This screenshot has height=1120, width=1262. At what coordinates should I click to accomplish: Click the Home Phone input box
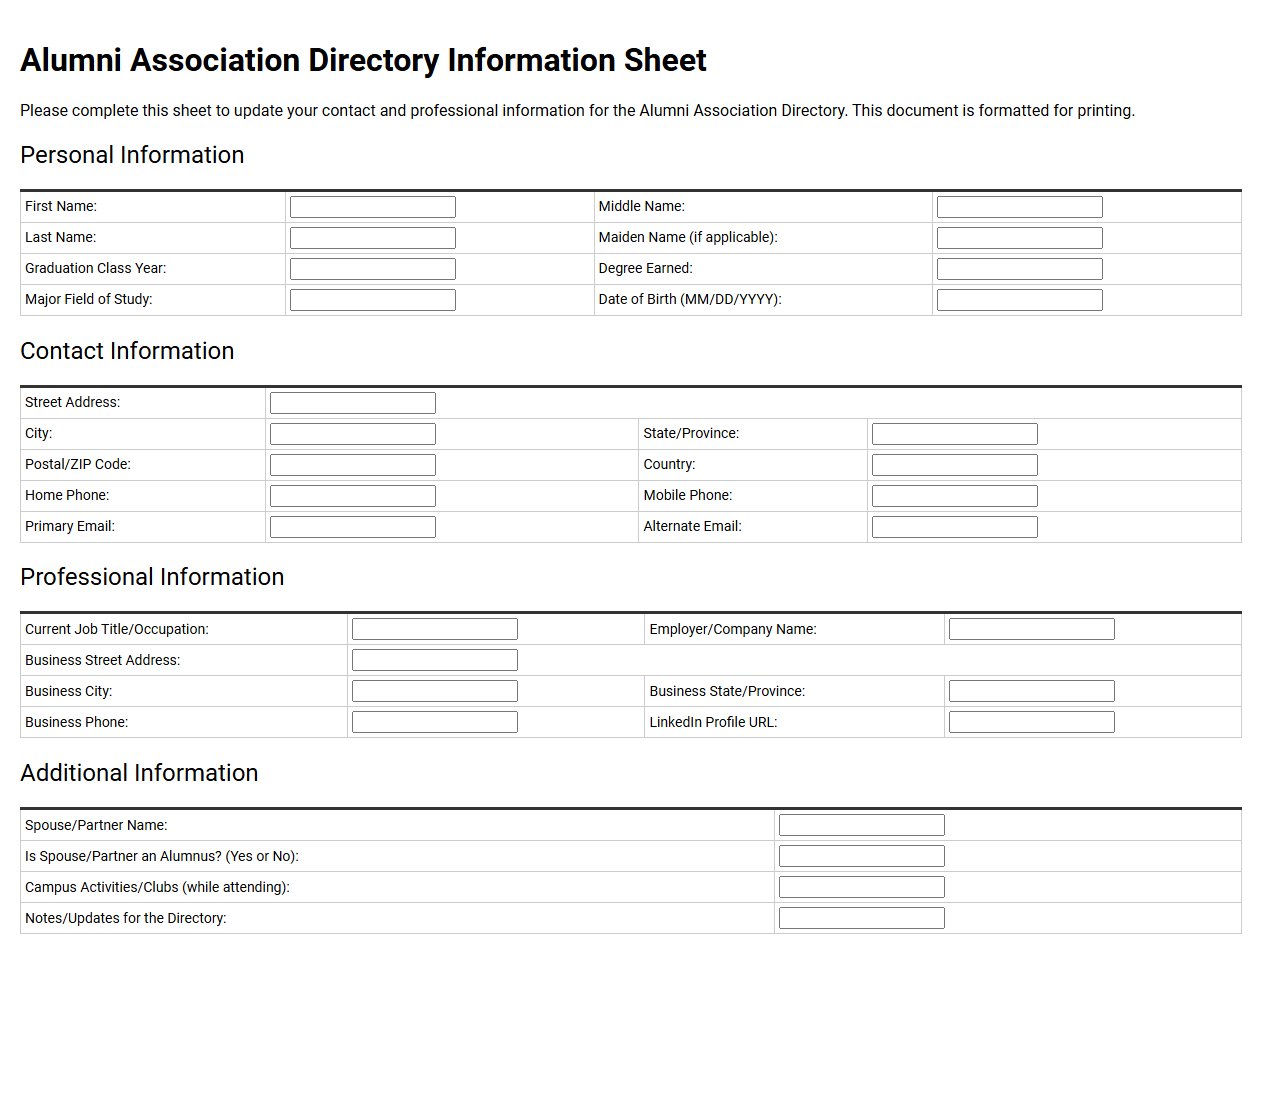pyautogui.click(x=353, y=496)
